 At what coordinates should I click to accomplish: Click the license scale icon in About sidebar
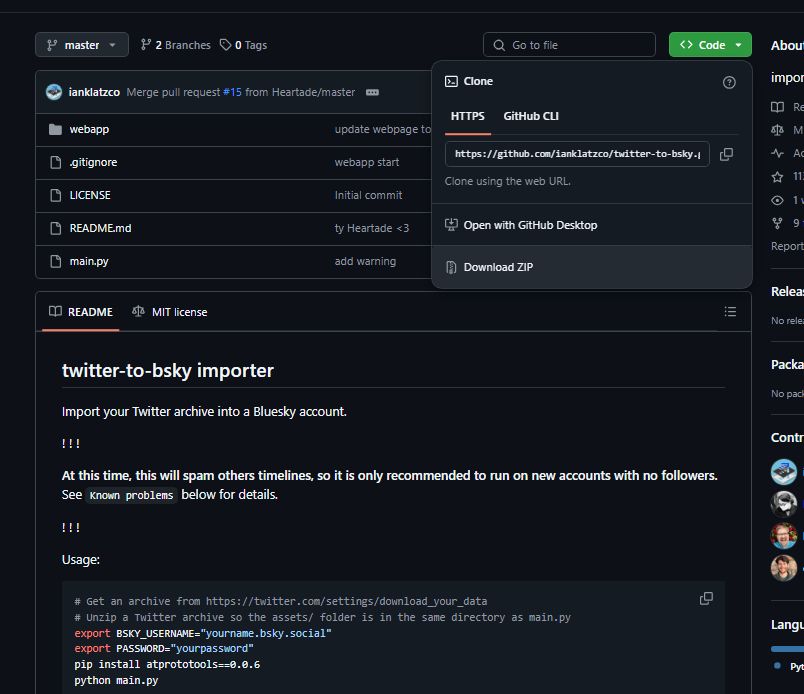click(777, 130)
